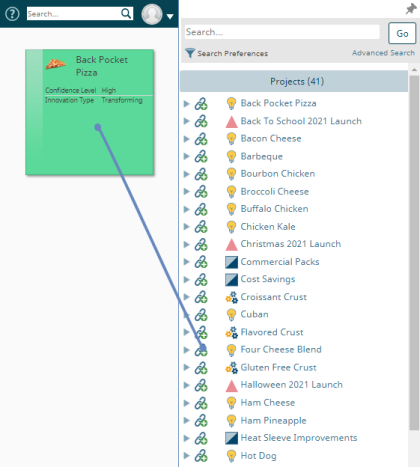Click the gears icon beside Croissant Crust

pyautogui.click(x=232, y=297)
